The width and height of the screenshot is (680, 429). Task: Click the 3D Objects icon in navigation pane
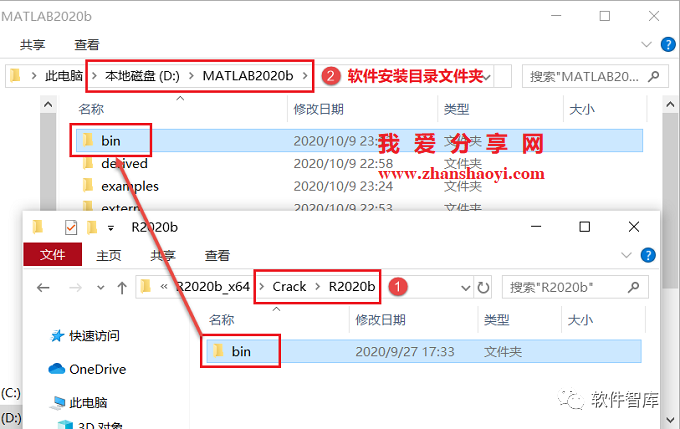tap(65, 424)
